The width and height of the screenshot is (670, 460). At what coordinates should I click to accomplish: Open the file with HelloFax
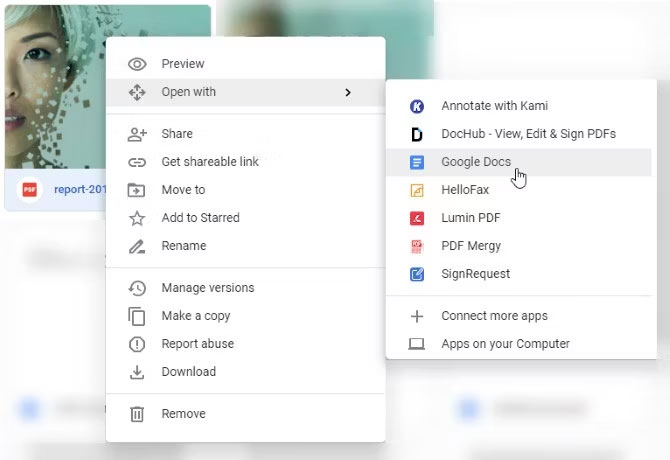click(x=521, y=190)
